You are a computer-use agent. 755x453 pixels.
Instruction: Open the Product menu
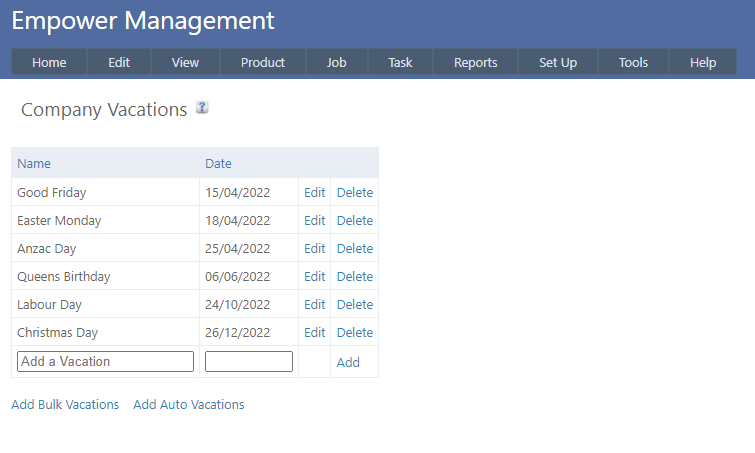pos(263,62)
